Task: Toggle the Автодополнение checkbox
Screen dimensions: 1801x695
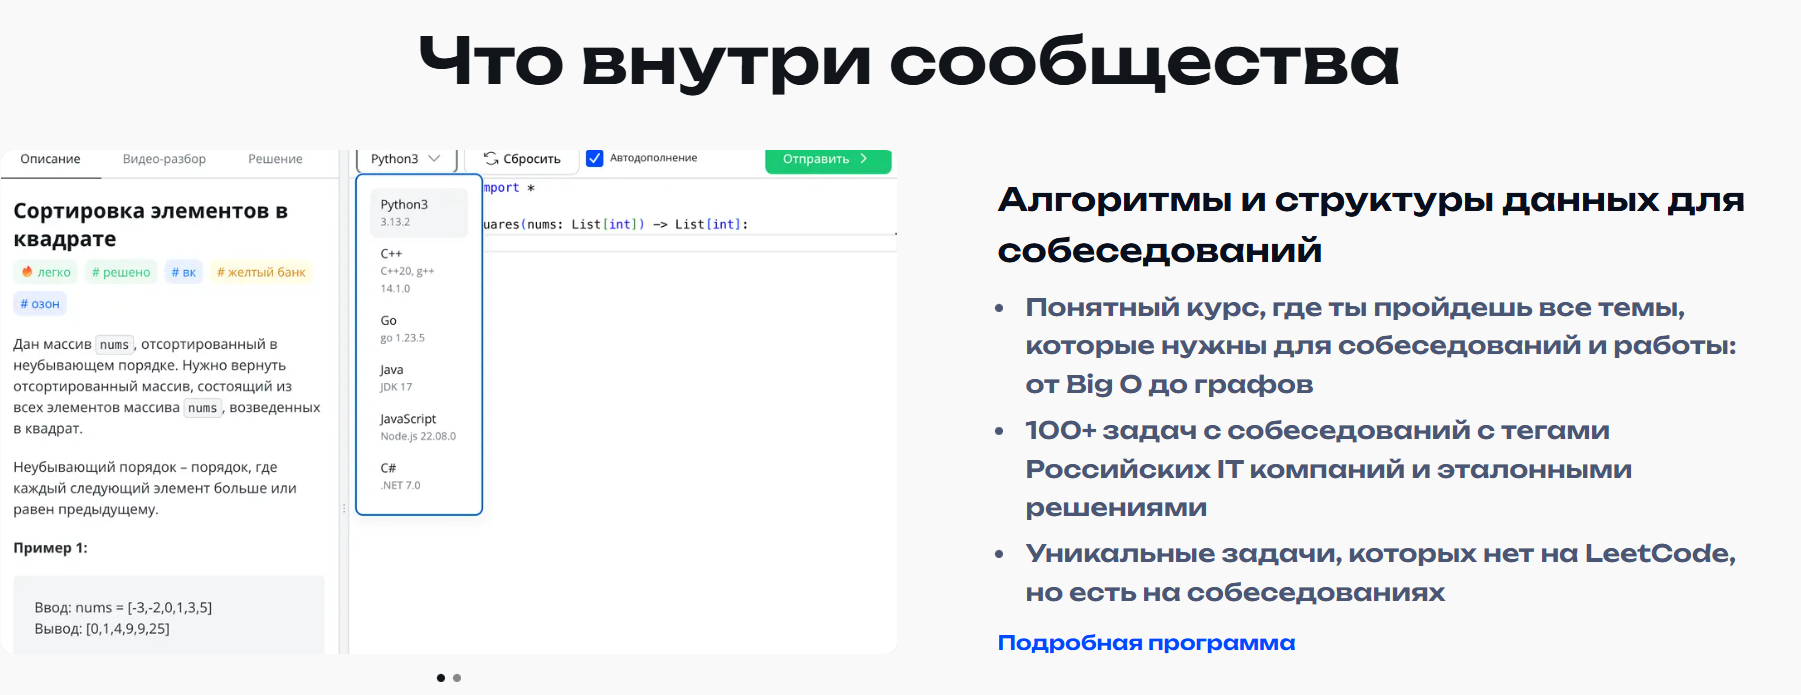Action: (x=595, y=159)
